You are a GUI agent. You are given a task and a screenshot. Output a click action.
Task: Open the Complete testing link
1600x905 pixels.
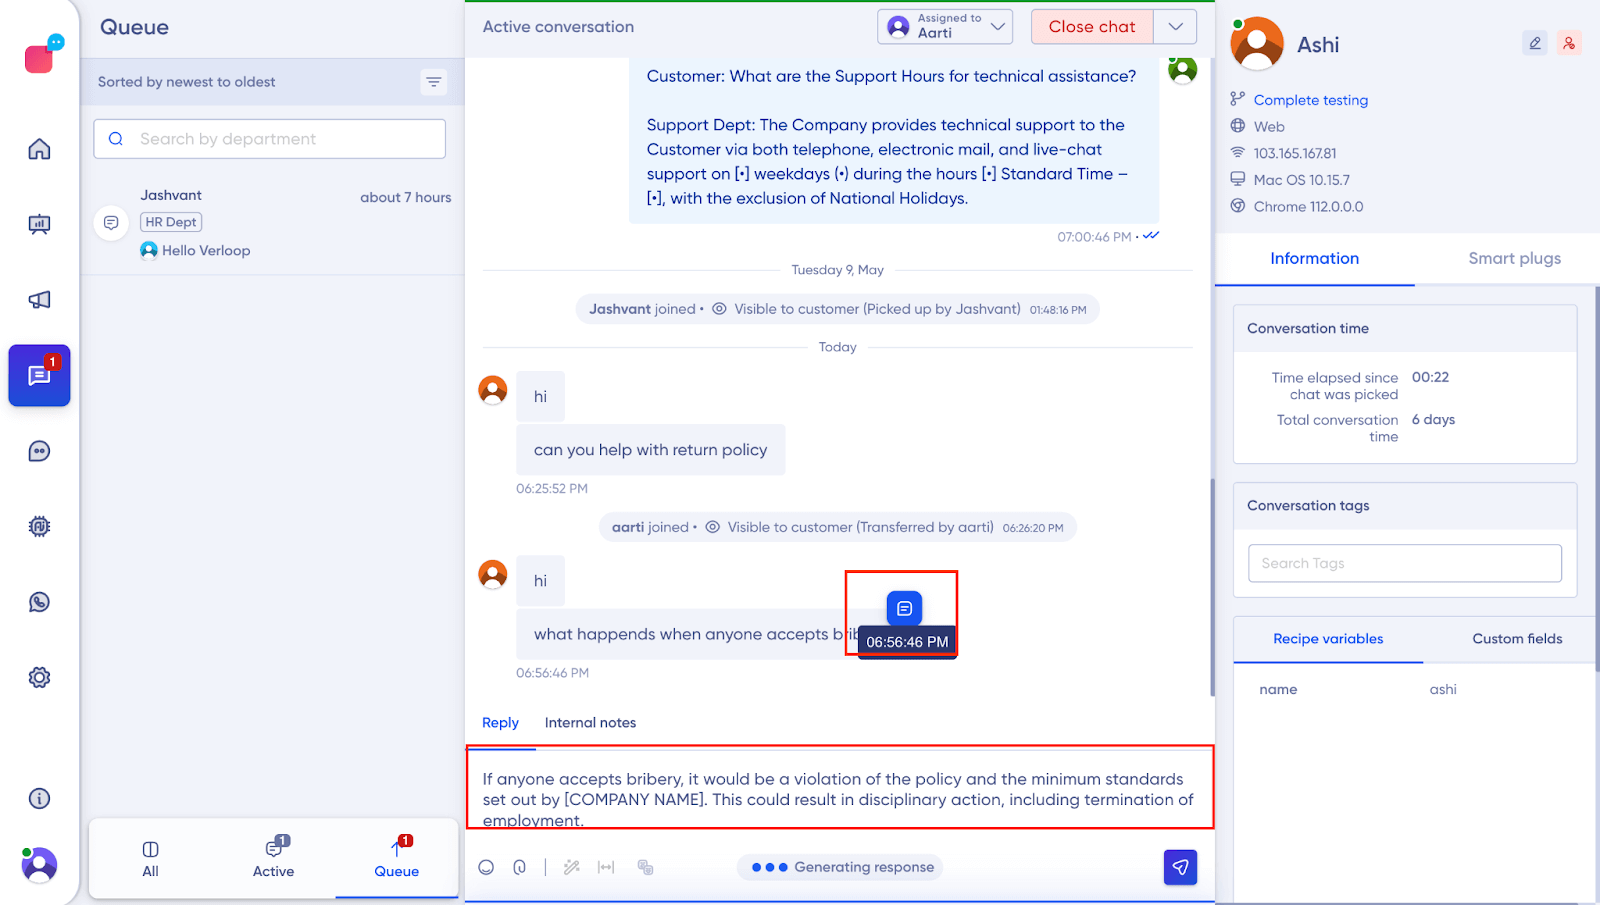1310,100
